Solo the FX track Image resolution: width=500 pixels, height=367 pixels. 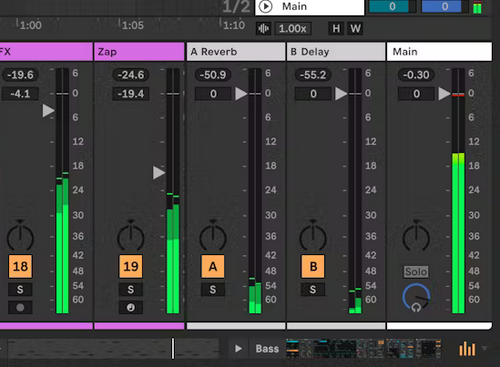20,289
